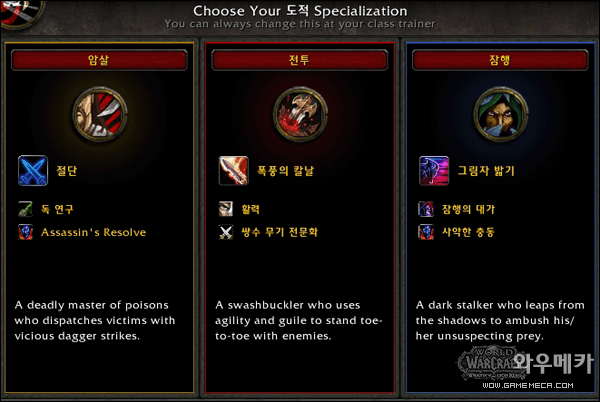600x402 pixels.
Task: Click the 쌍수 무기 전문화 crossed swords icon
Action: (x=226, y=232)
